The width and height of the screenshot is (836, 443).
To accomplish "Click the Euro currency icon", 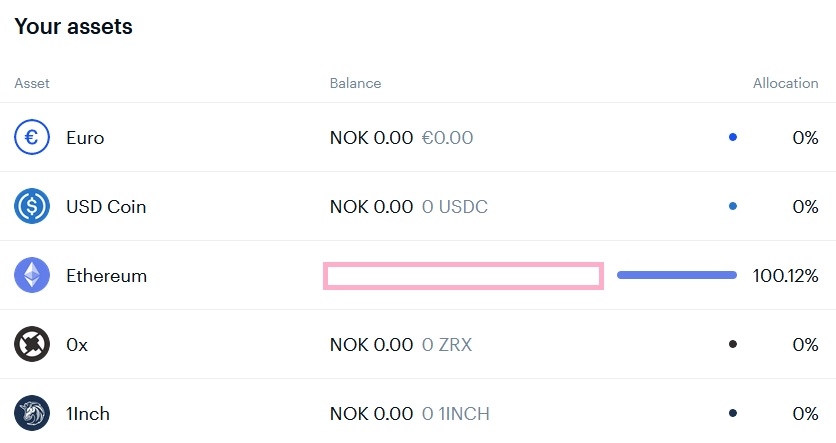I will [x=32, y=137].
